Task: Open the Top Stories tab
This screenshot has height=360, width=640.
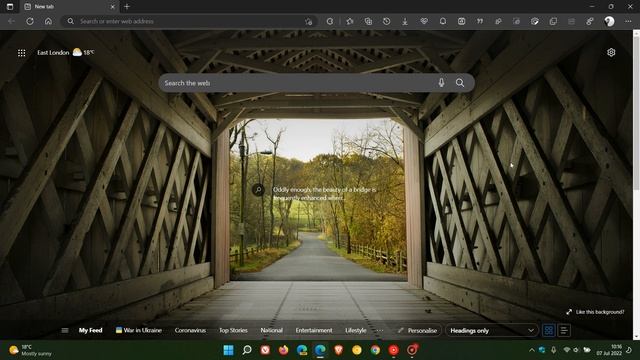Action: (233, 331)
